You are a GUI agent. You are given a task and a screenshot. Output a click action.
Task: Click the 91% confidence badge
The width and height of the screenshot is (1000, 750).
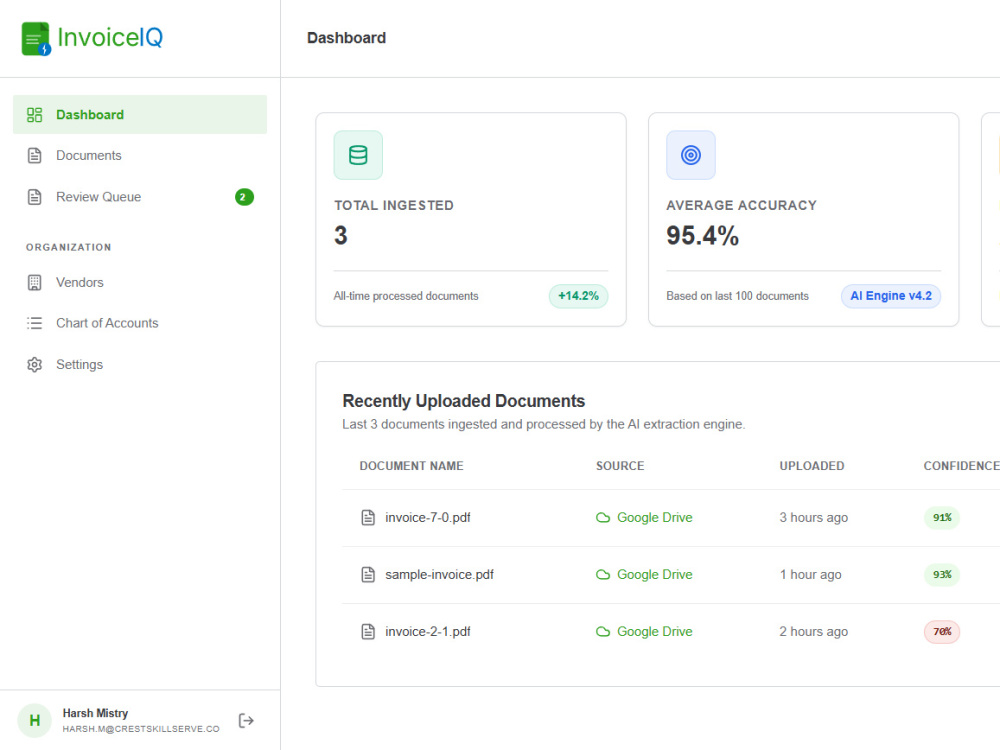pos(942,518)
